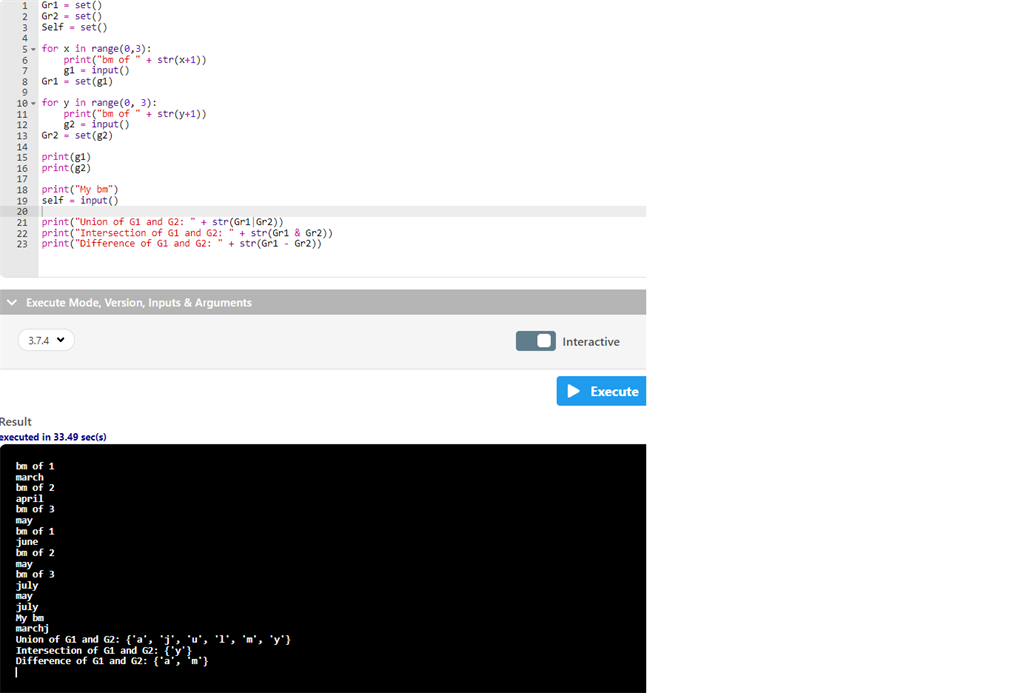Click the terminal output line starting 'Union of G1 and G2:'
The height and width of the screenshot is (693, 1023).
point(153,639)
